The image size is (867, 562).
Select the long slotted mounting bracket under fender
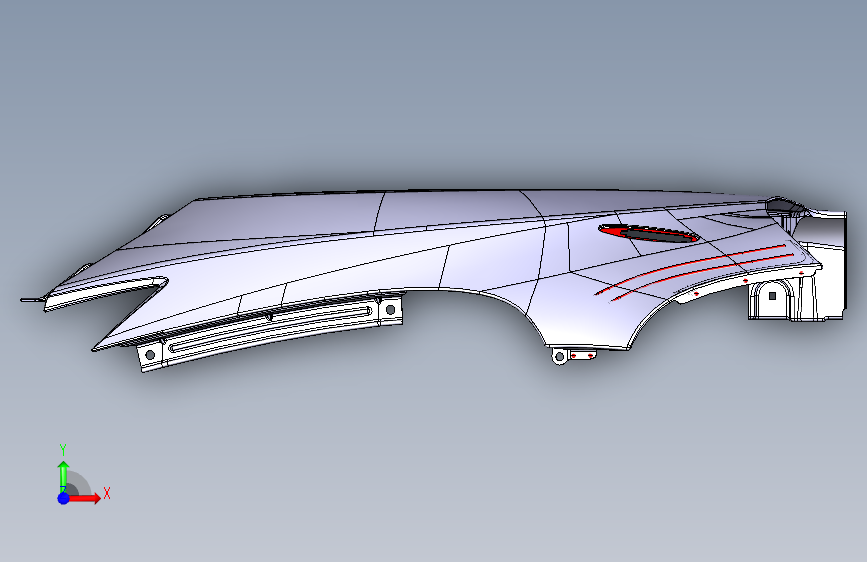(x=270, y=332)
